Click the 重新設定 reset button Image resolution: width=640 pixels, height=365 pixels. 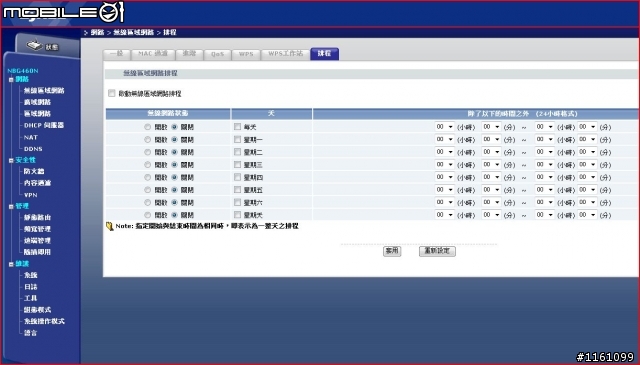[x=437, y=251]
